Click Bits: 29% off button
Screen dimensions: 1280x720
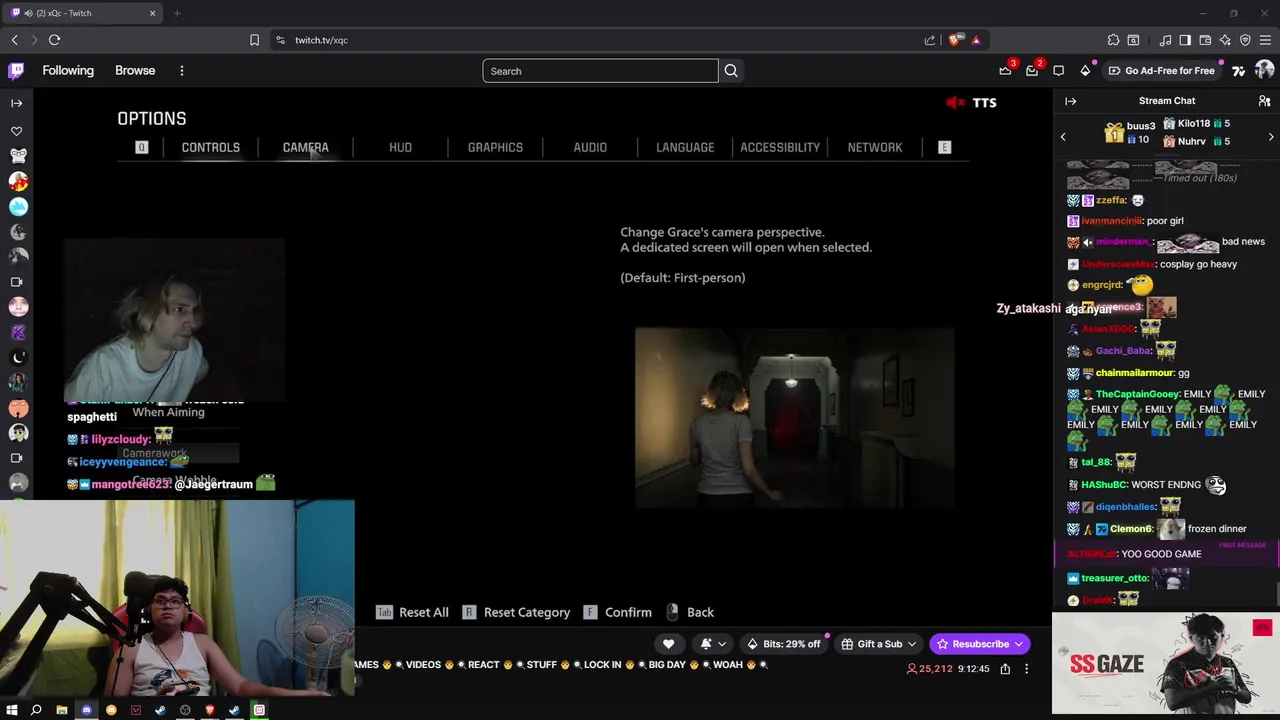pyautogui.click(x=784, y=644)
